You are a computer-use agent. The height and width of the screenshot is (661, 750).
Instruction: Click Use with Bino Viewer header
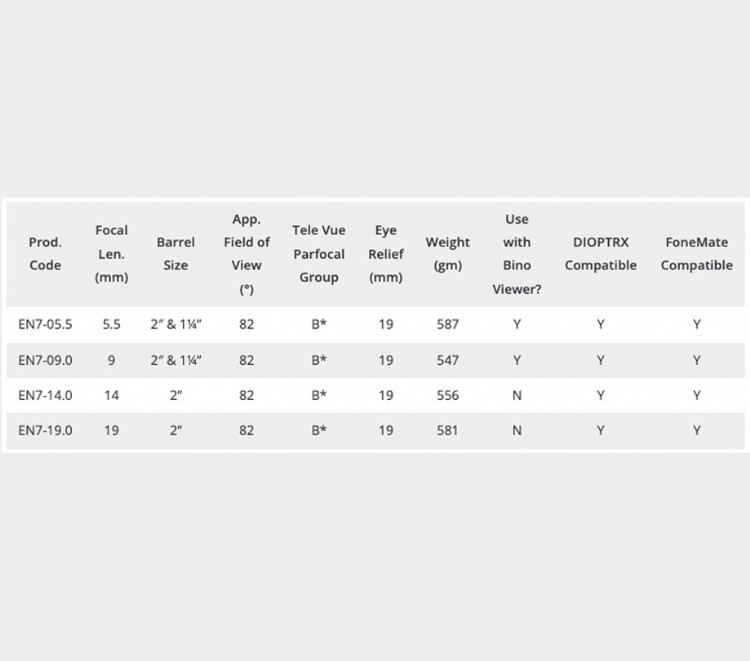tap(517, 254)
